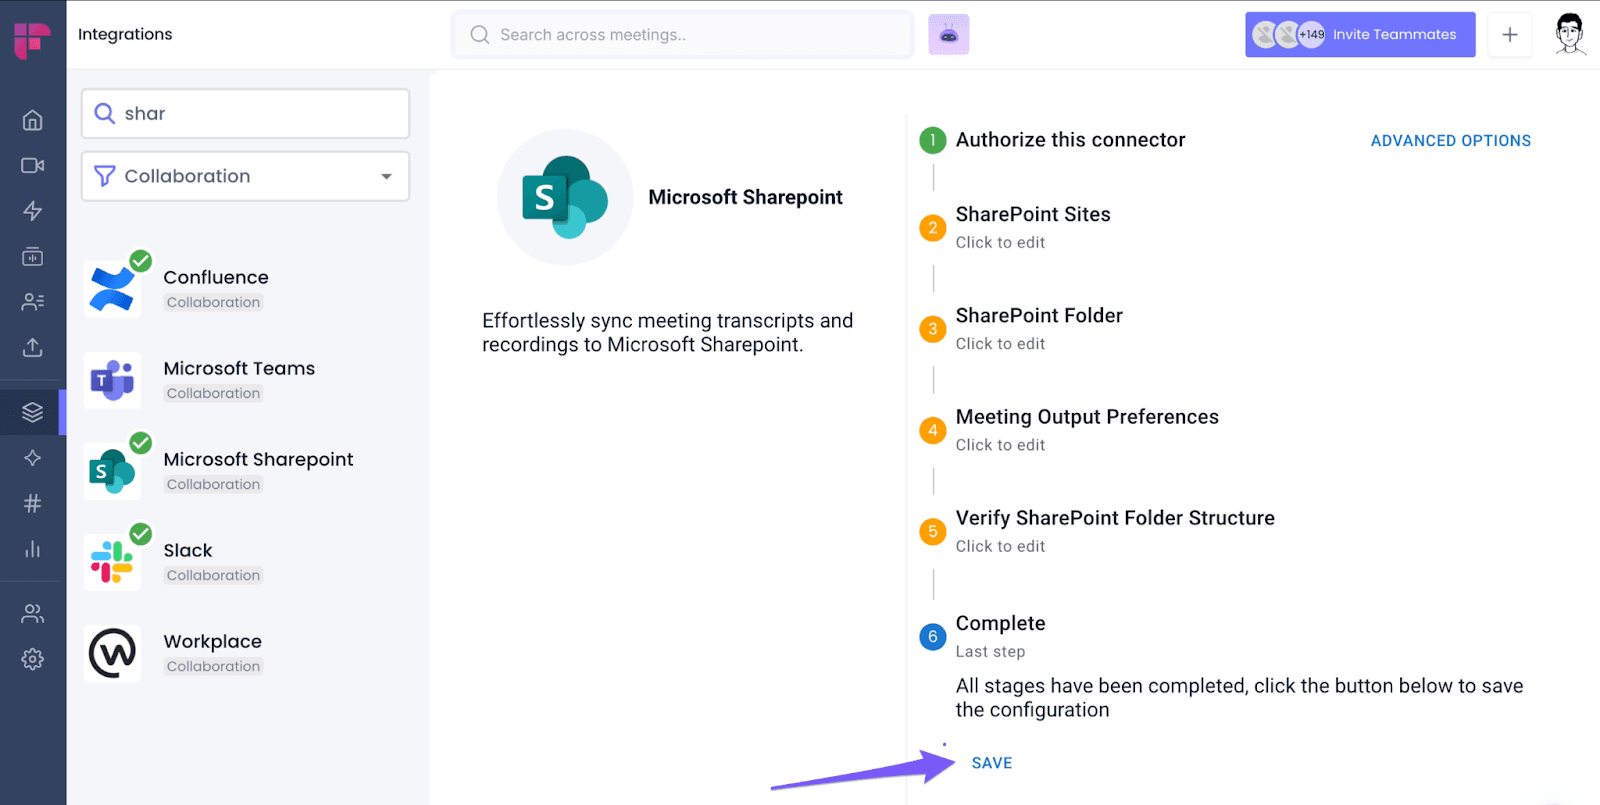Open the settings gear icon
The image size is (1600, 805).
pyautogui.click(x=32, y=659)
